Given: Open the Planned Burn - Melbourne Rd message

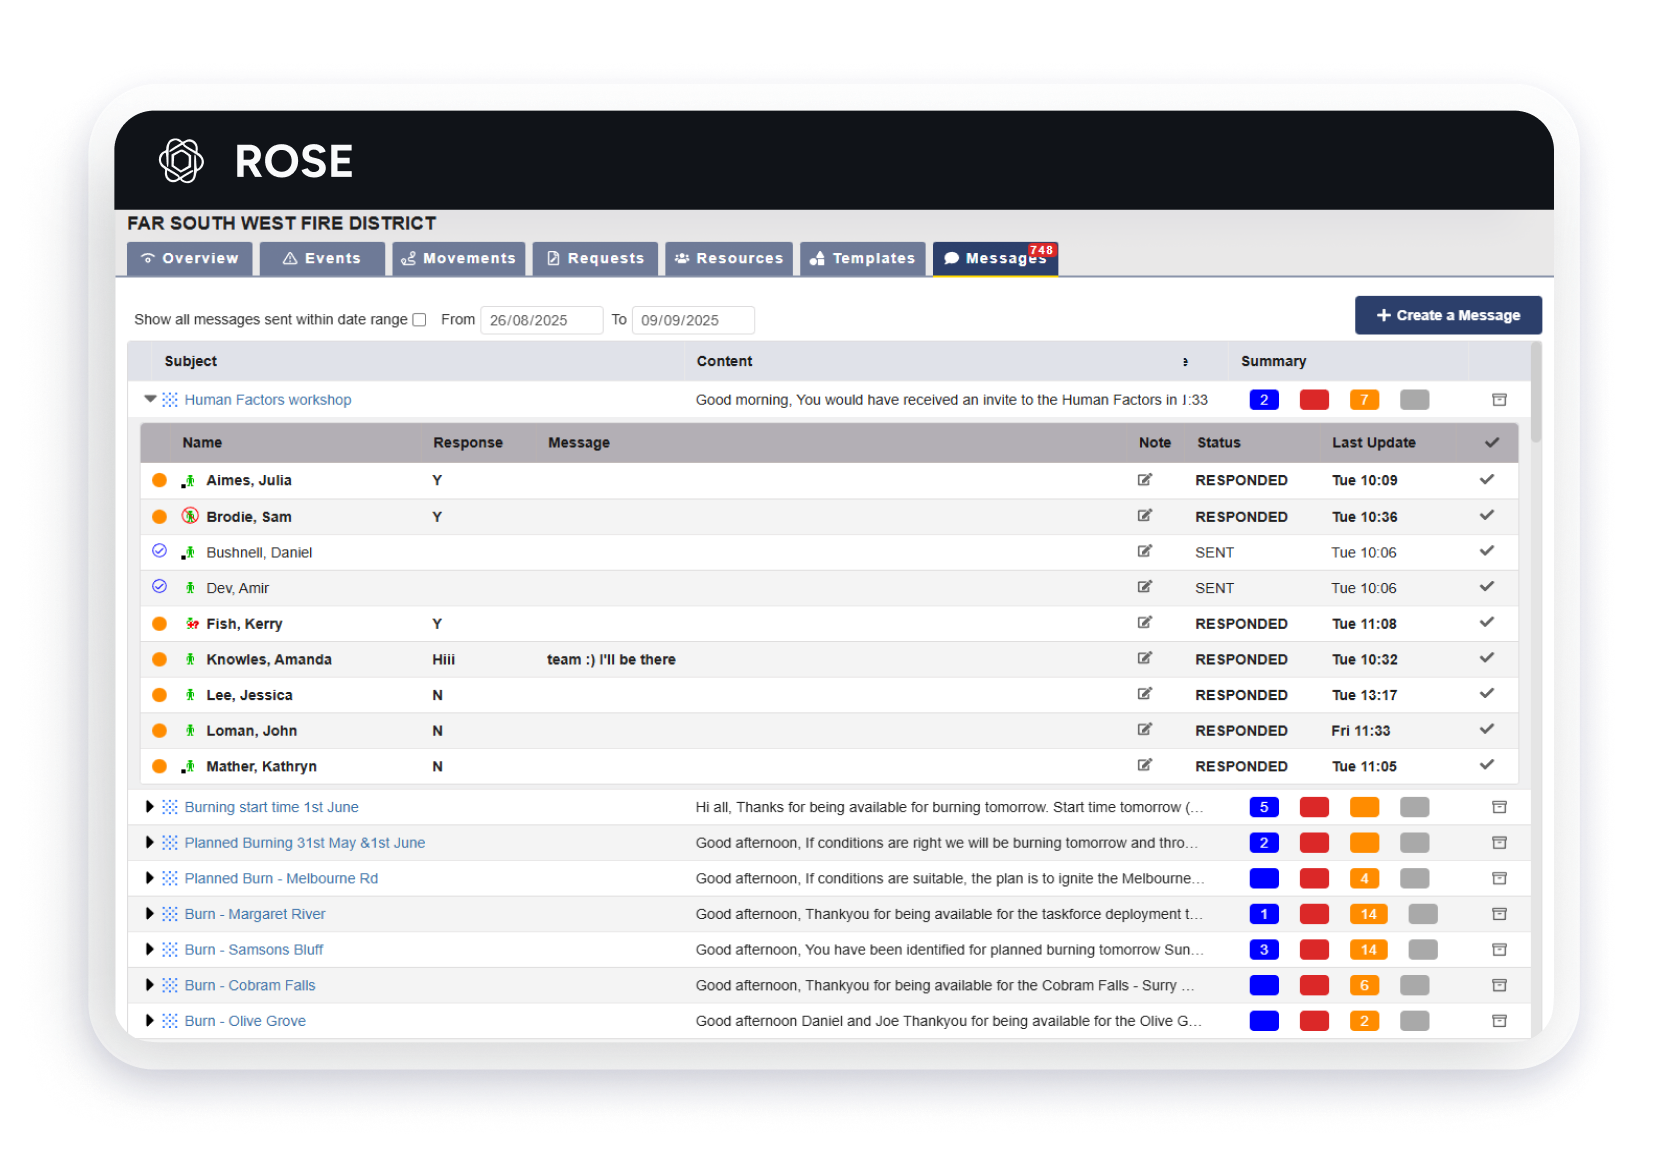Looking at the screenshot, I should coord(281,878).
